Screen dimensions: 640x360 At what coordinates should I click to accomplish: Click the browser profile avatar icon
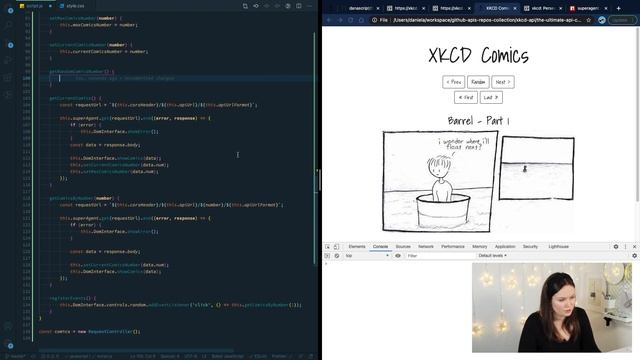602,20
